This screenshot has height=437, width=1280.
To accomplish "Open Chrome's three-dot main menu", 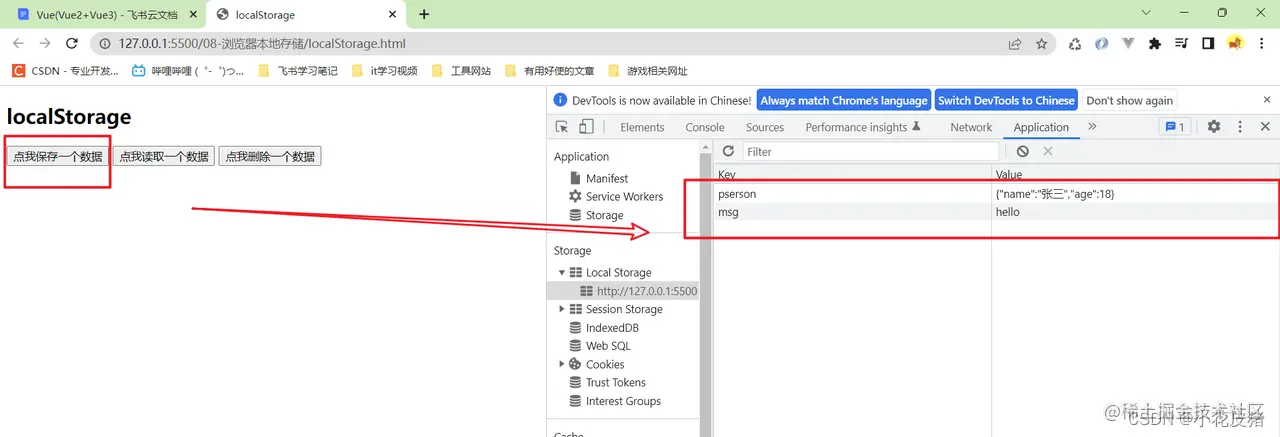I will point(1262,44).
